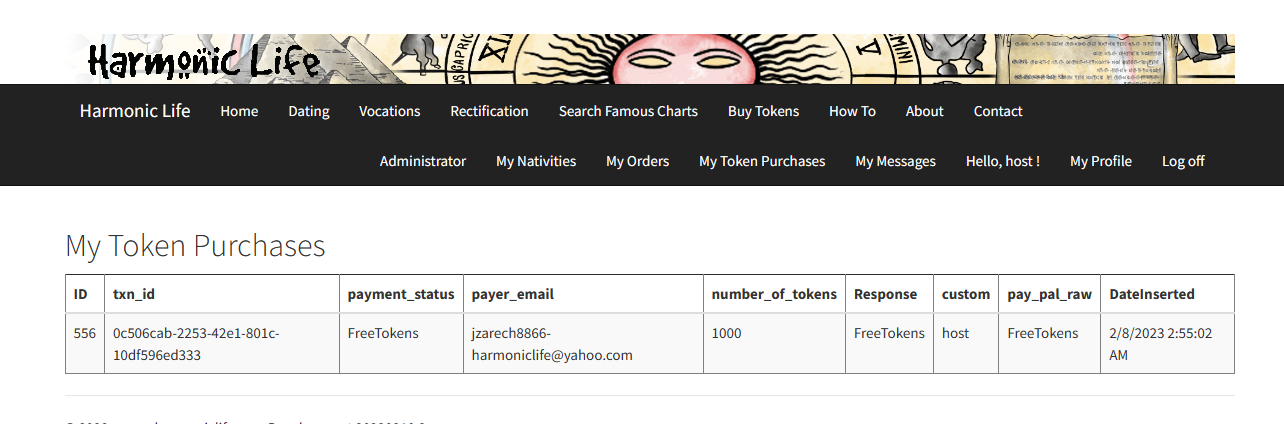This screenshot has width=1284, height=424.
Task: Open the Harmonic Life brand link
Action: click(135, 110)
